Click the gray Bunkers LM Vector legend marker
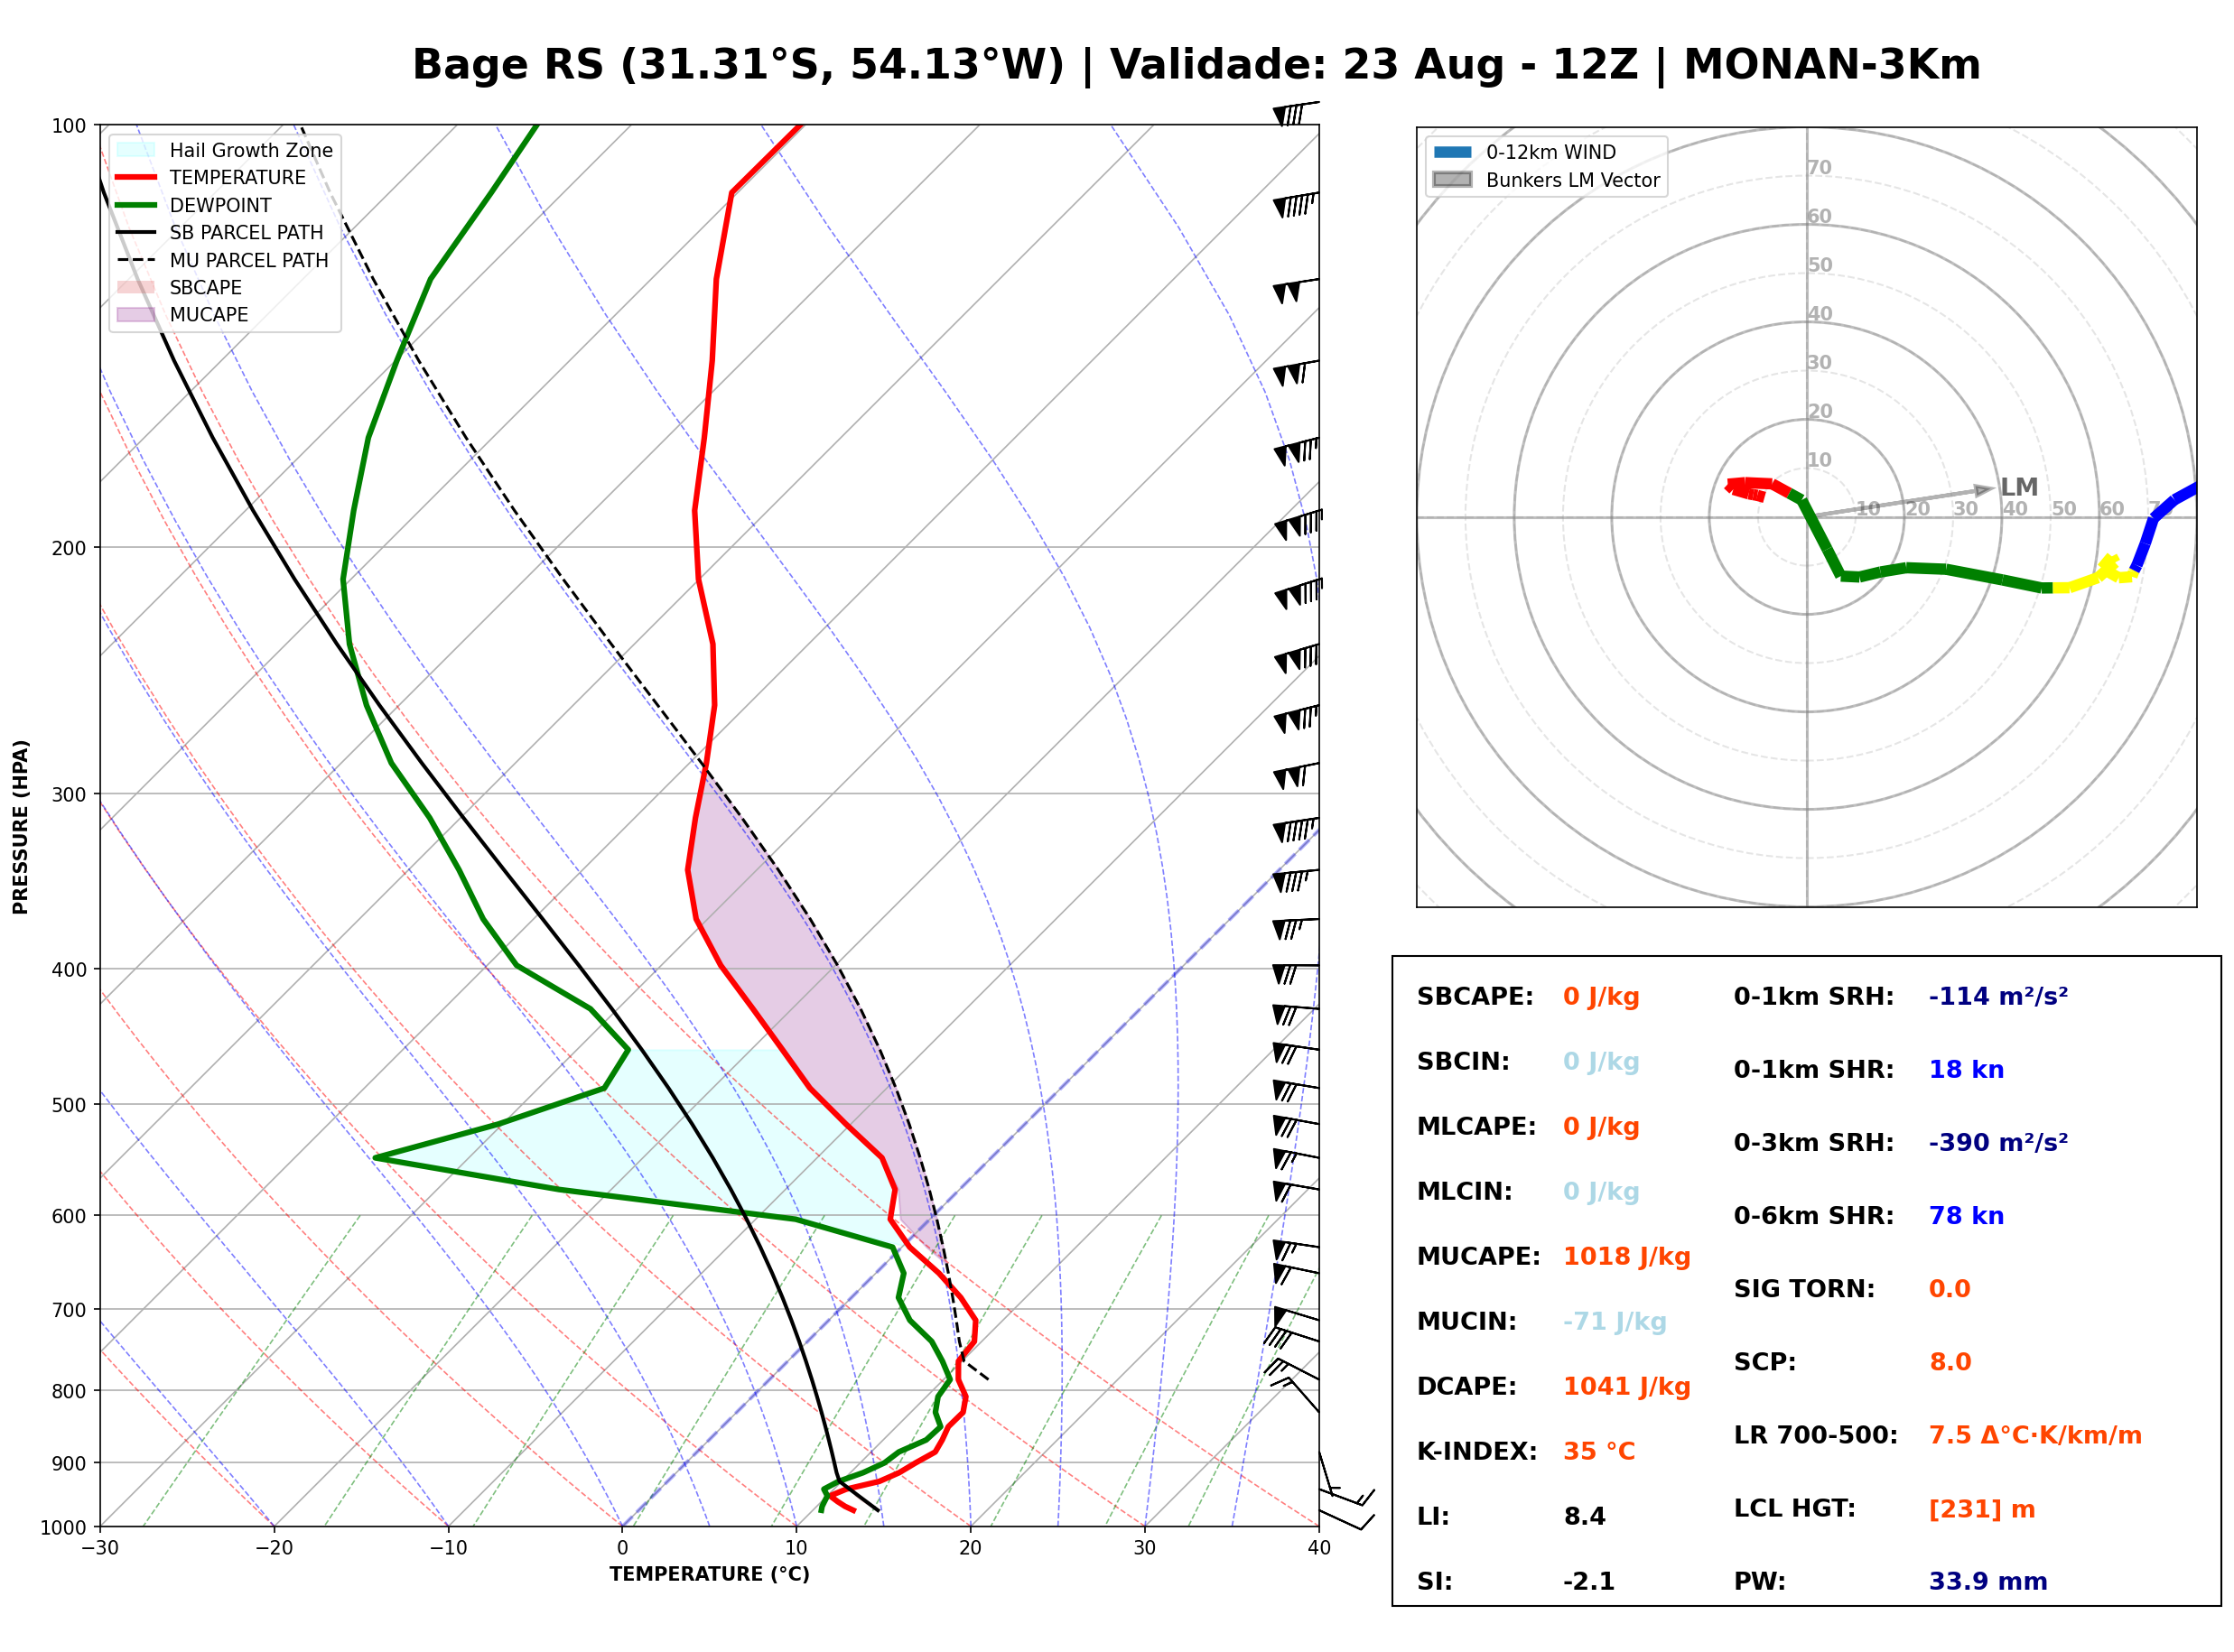 (1453, 180)
